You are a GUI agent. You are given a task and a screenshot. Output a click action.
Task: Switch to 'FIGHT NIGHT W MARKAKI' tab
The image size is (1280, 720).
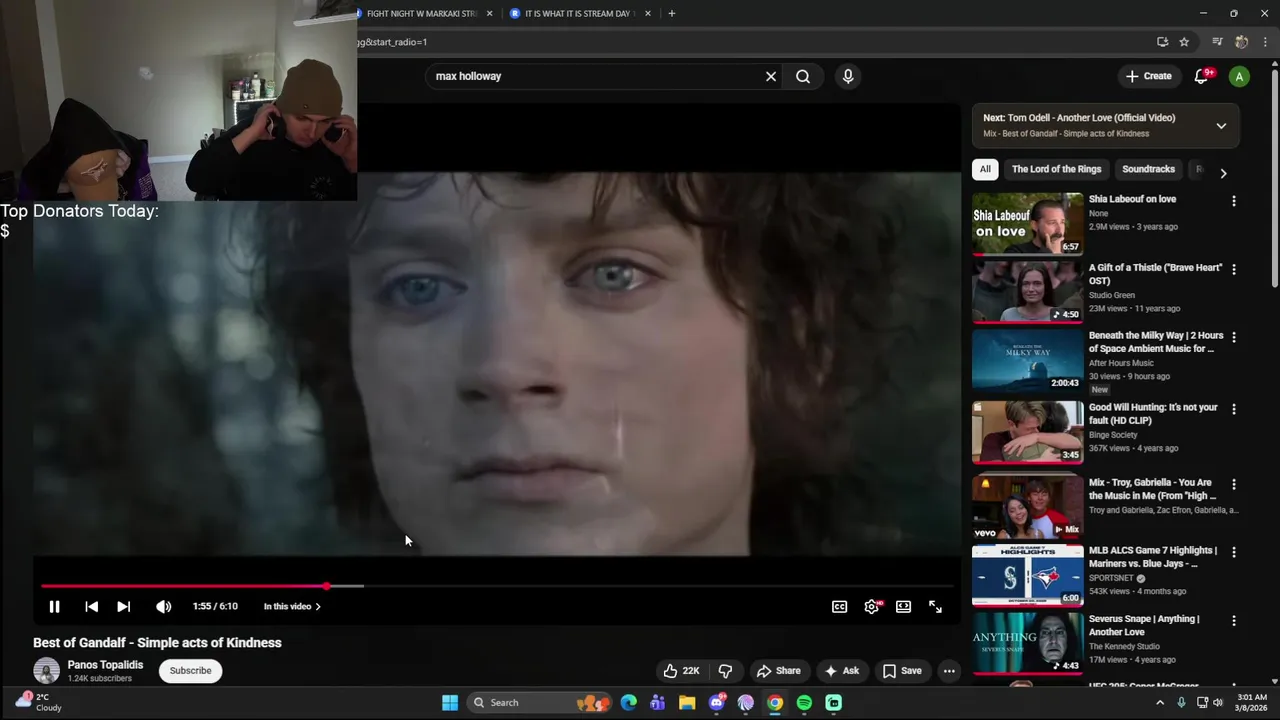[x=420, y=13]
